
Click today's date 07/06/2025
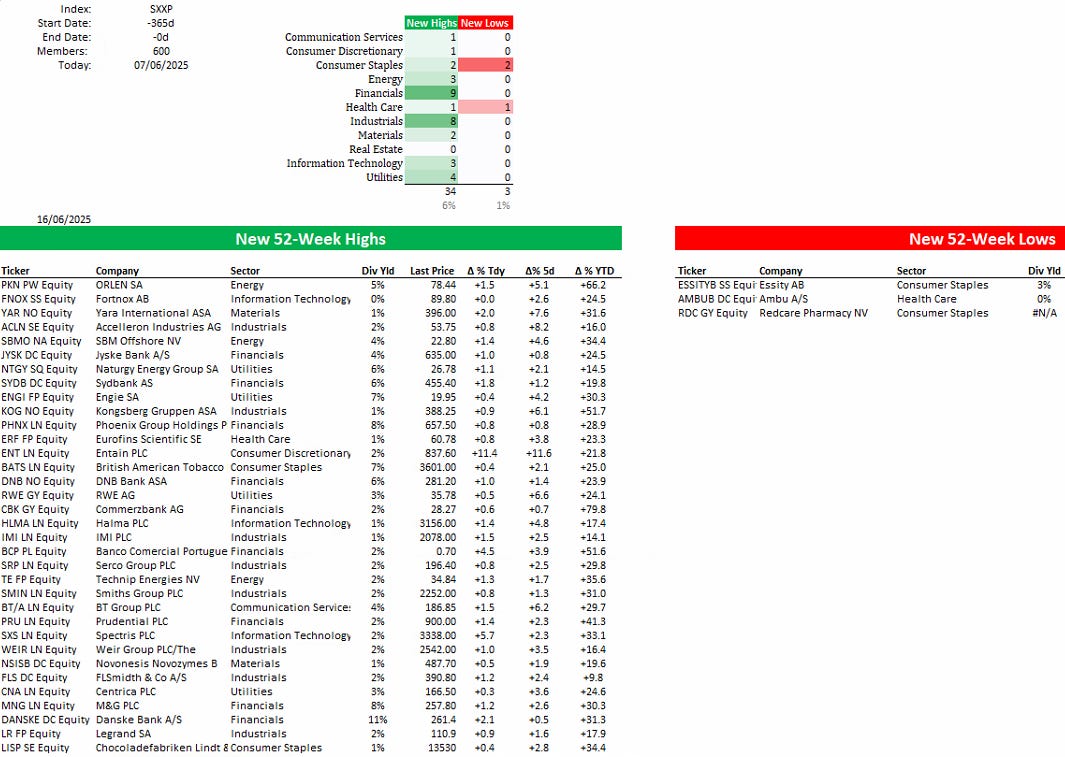point(161,65)
